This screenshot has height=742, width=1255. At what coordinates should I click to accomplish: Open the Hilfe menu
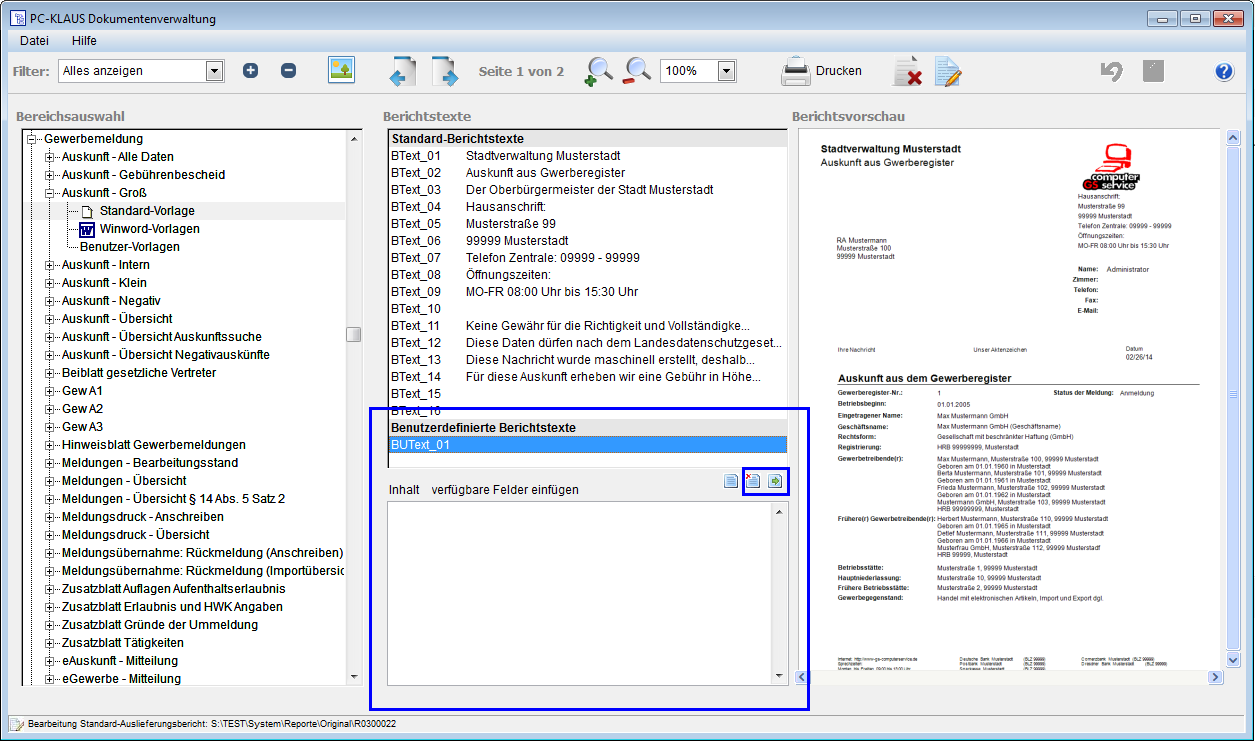click(x=84, y=41)
